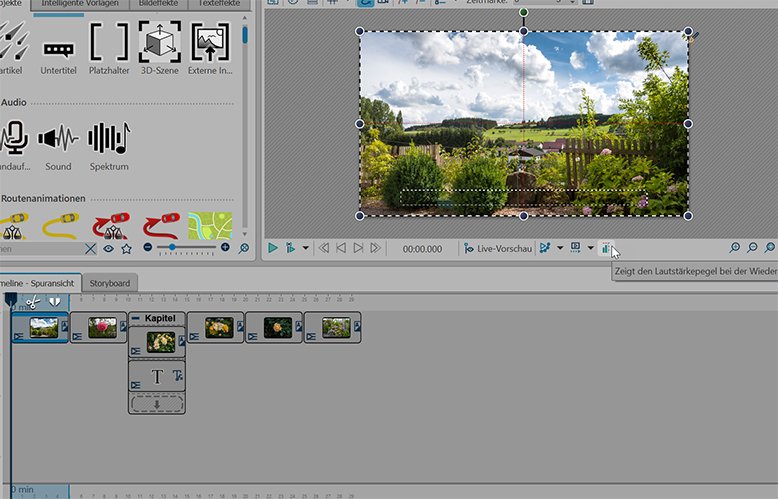Open the dropdown arrow left of the level meter

point(591,248)
